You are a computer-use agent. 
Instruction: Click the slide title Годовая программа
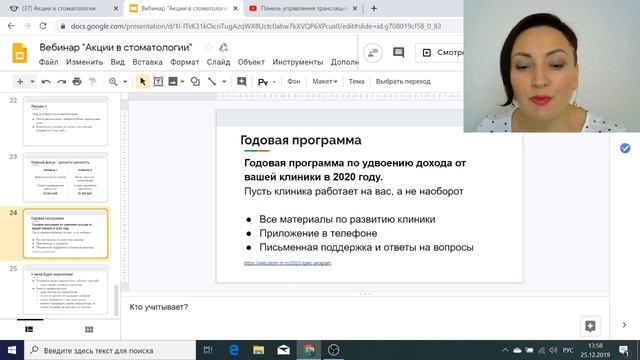pyautogui.click(x=301, y=140)
